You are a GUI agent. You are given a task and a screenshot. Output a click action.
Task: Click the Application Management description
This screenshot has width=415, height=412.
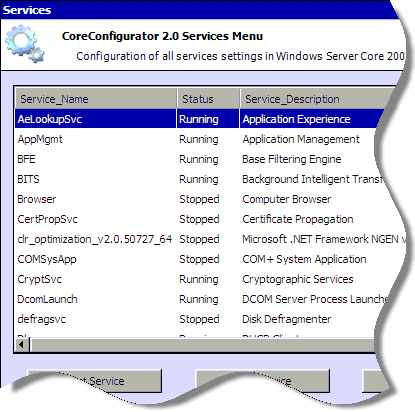pos(301,139)
